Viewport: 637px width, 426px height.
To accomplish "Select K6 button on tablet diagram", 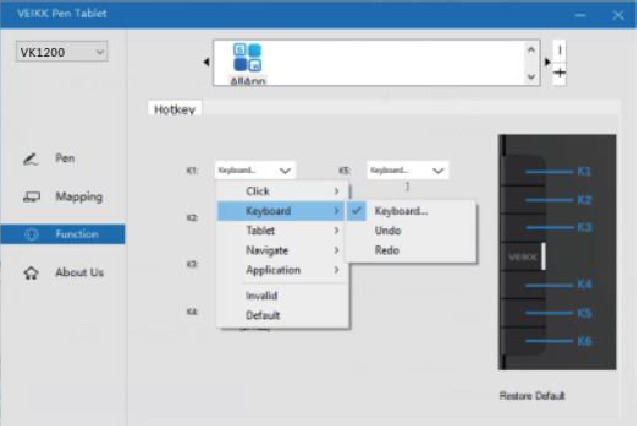I will [x=584, y=341].
